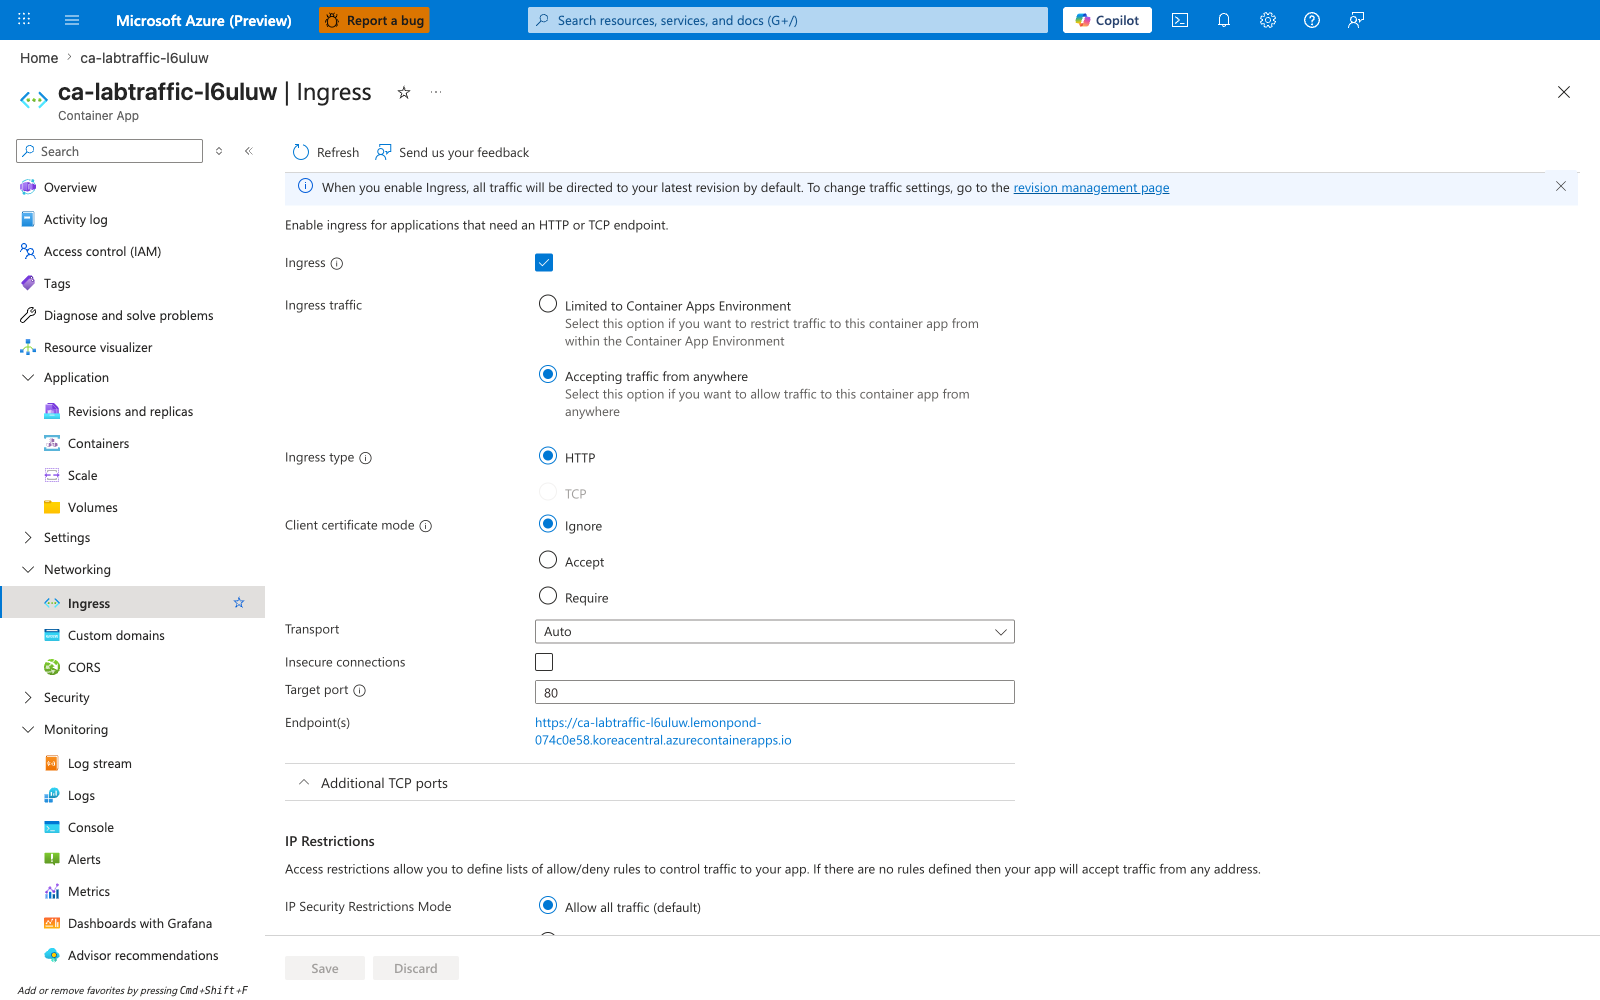Image resolution: width=1600 pixels, height=1000 pixels.
Task: Enable the Insecure connections checkbox
Action: [544, 662]
